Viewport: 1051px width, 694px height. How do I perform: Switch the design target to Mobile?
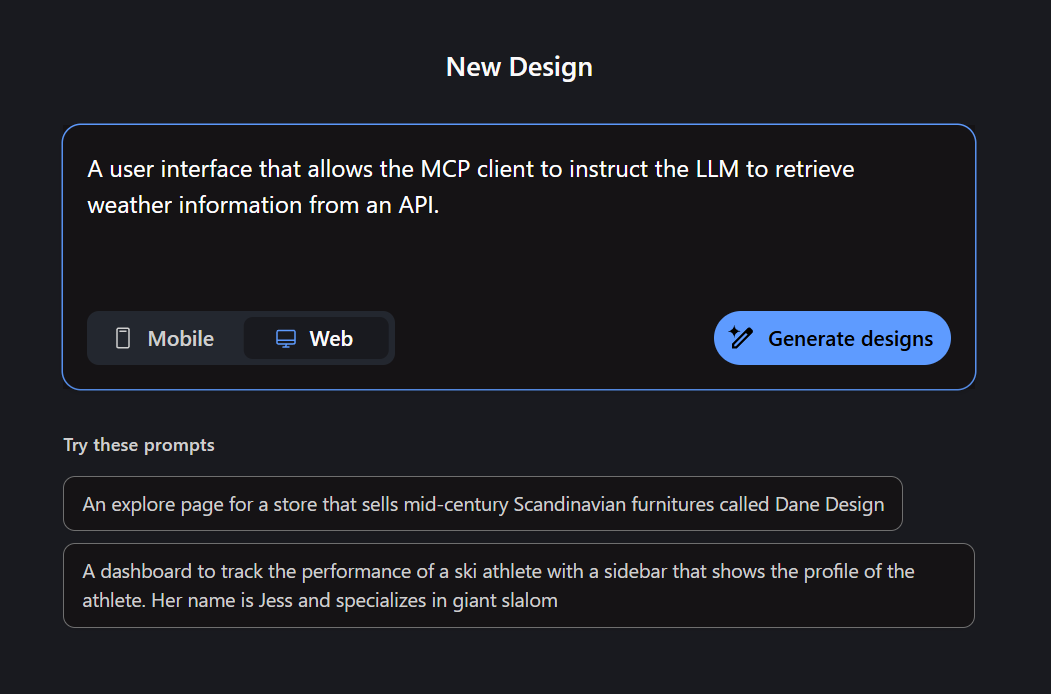165,338
